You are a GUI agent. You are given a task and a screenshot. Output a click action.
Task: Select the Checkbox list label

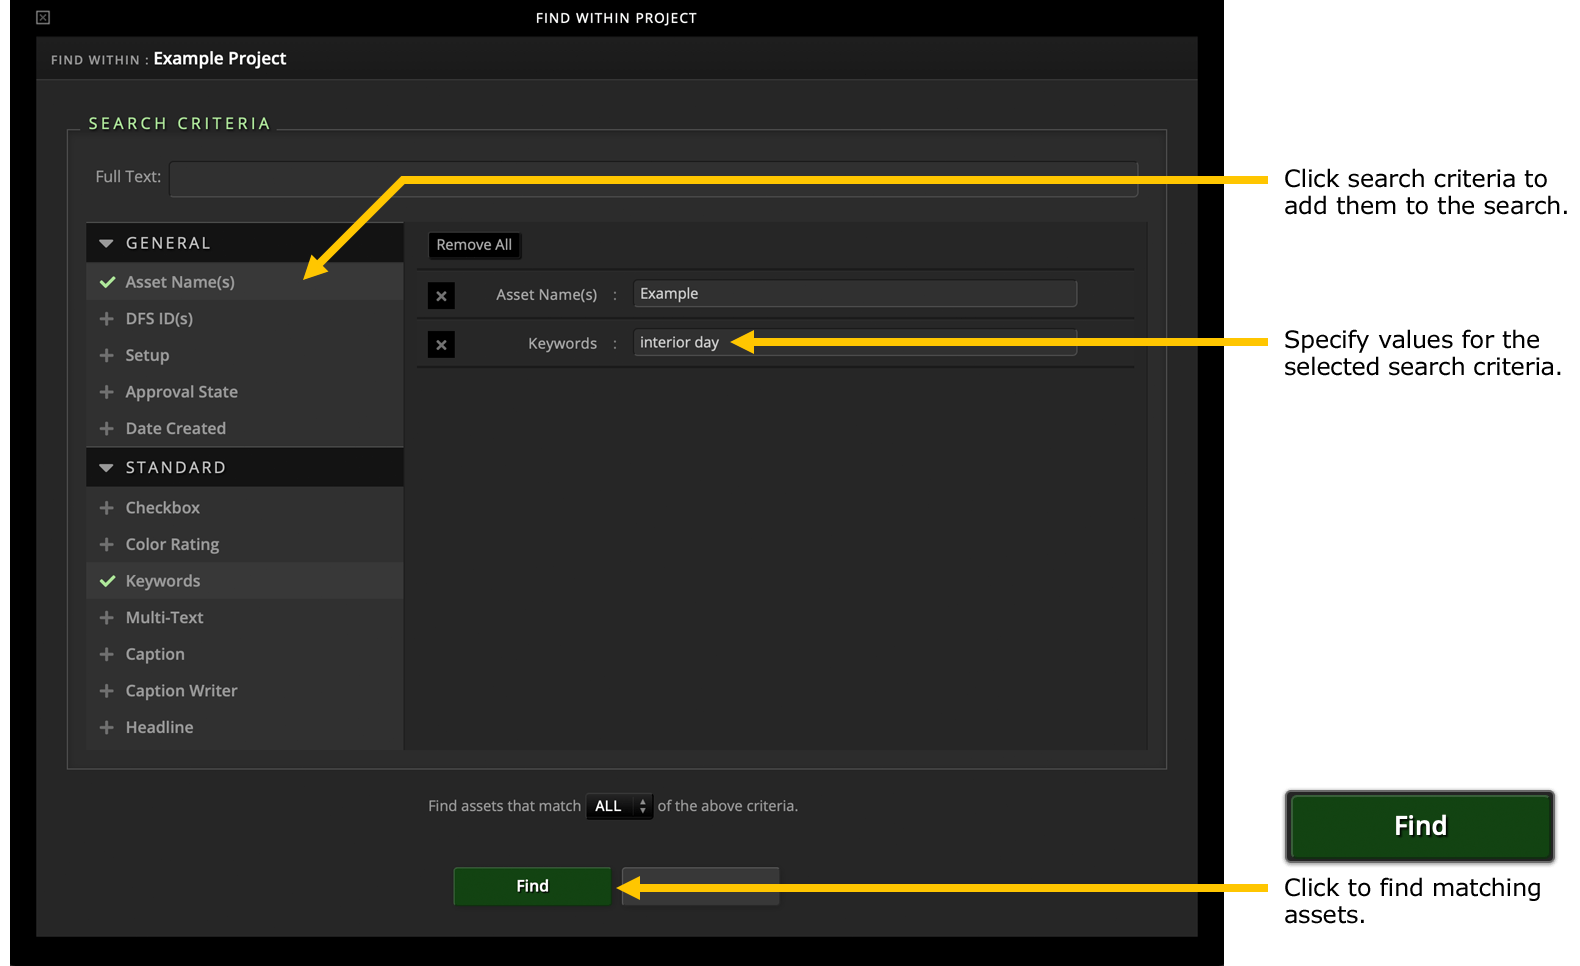coord(162,508)
